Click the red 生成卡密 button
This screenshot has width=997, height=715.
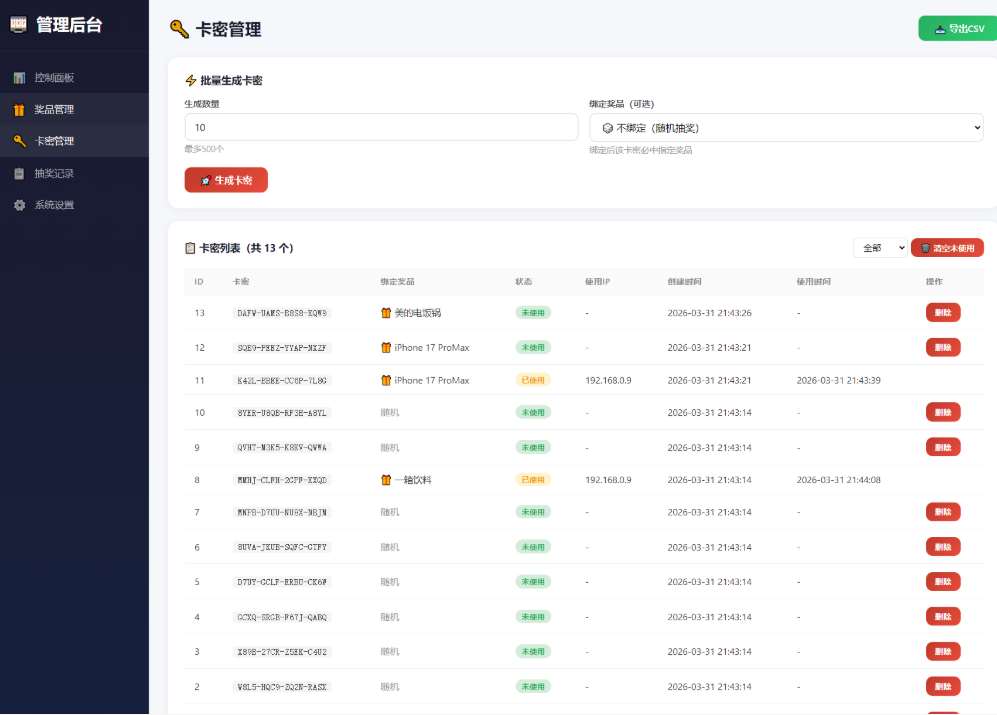(x=226, y=180)
